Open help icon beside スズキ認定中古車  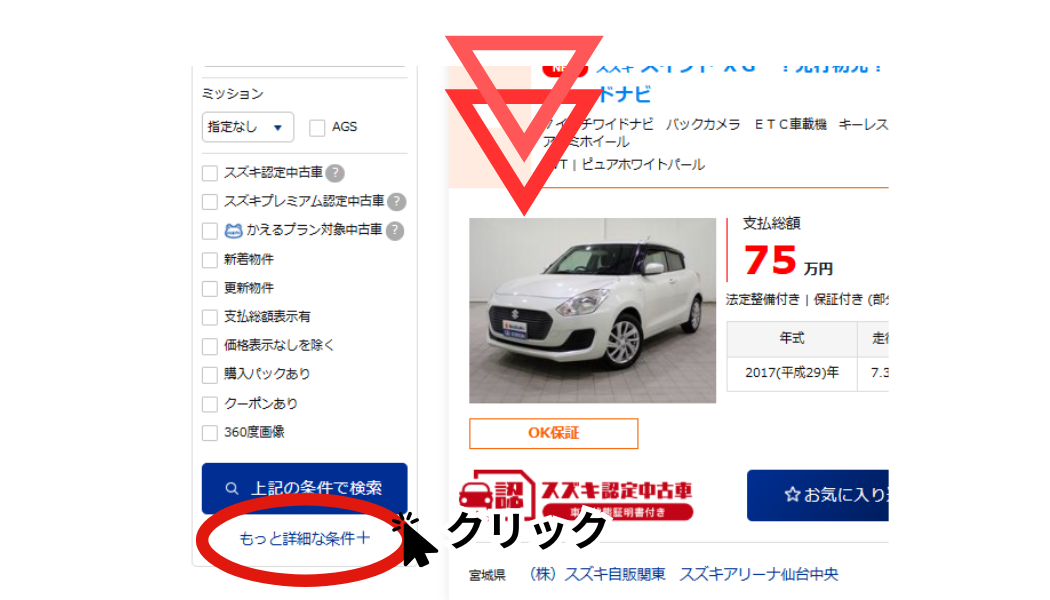click(x=336, y=173)
